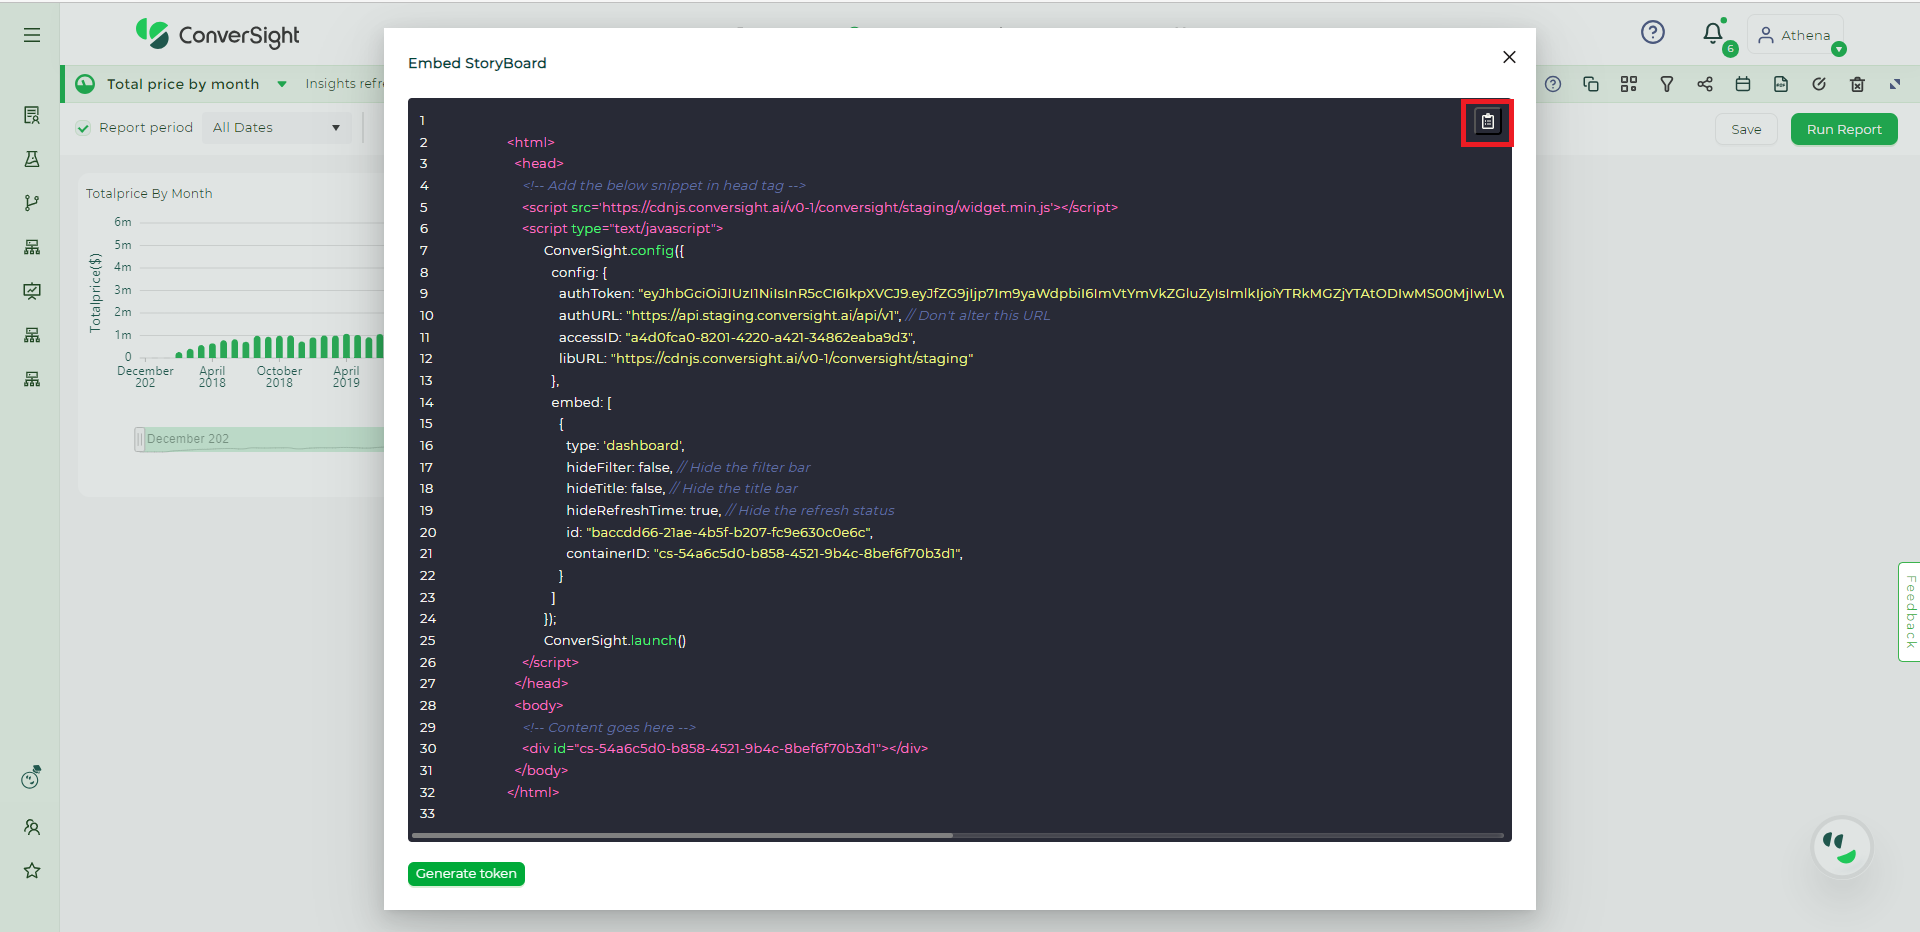Click the Insights refresh status label
Viewport: 1920px width, 932px height.
[344, 84]
